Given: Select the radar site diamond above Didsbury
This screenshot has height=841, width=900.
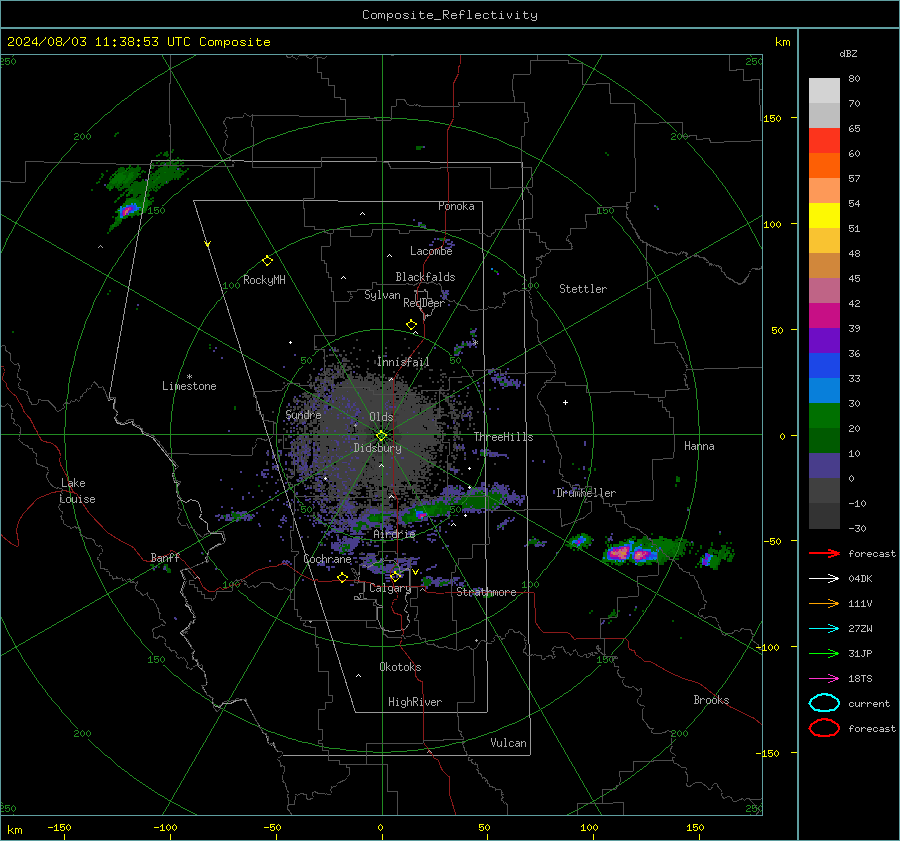Looking at the screenshot, I should point(381,436).
